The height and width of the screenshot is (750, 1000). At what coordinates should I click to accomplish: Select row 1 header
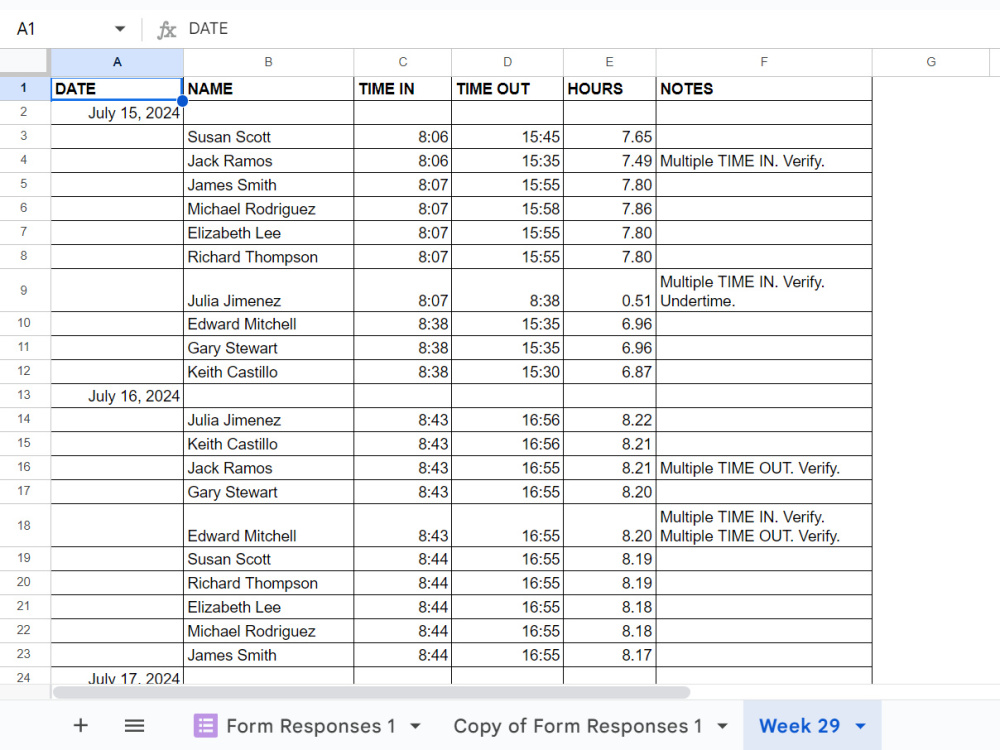click(x=24, y=88)
